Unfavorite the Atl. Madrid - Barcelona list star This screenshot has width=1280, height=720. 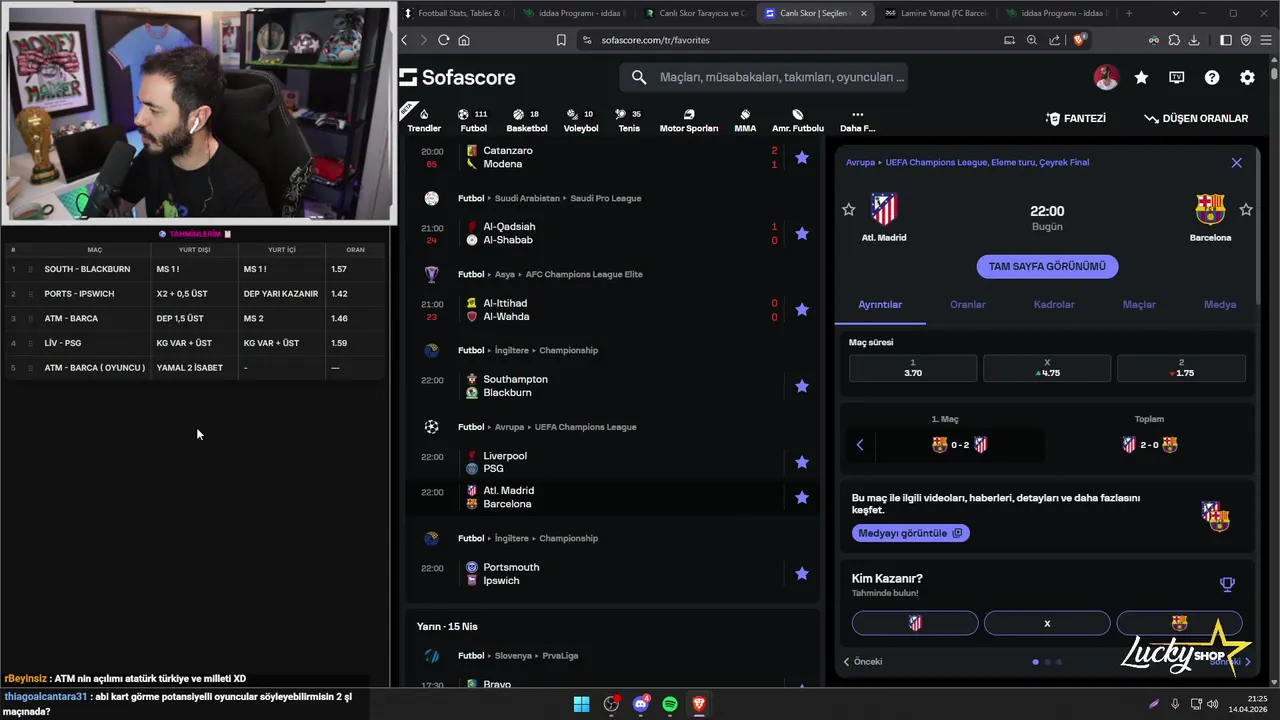802,497
